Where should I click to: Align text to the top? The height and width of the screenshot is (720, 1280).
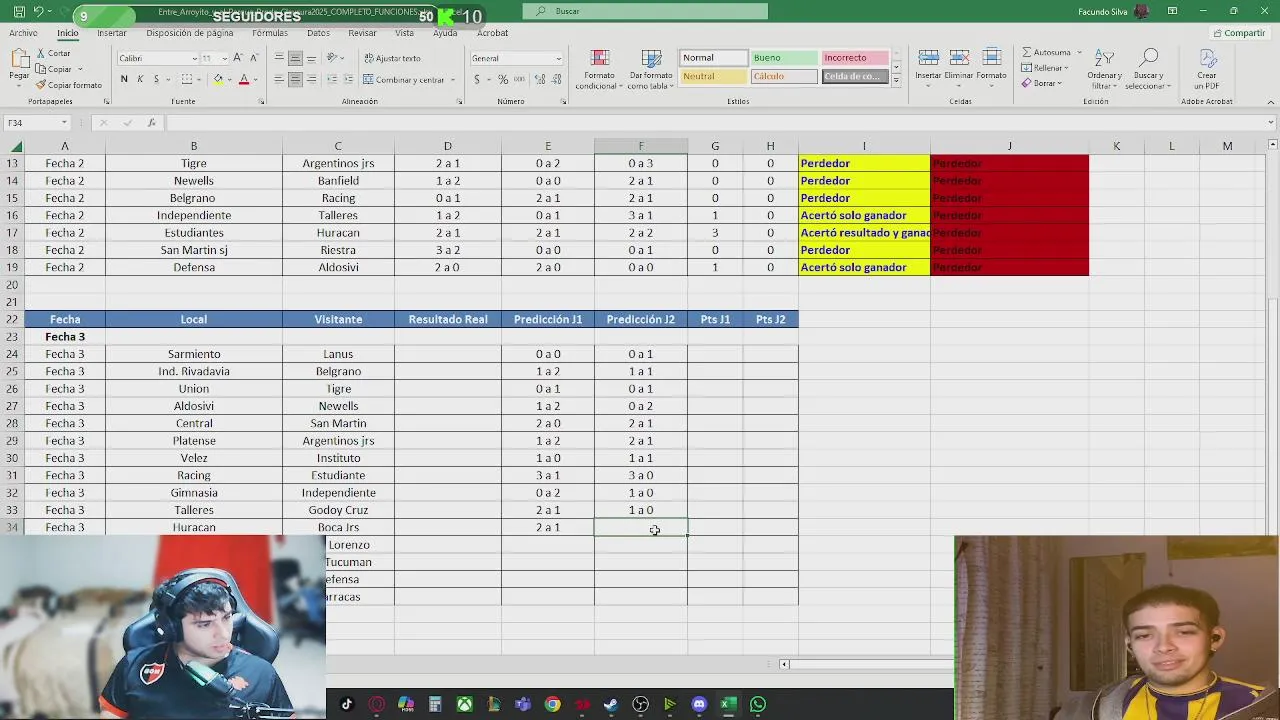tap(279, 58)
